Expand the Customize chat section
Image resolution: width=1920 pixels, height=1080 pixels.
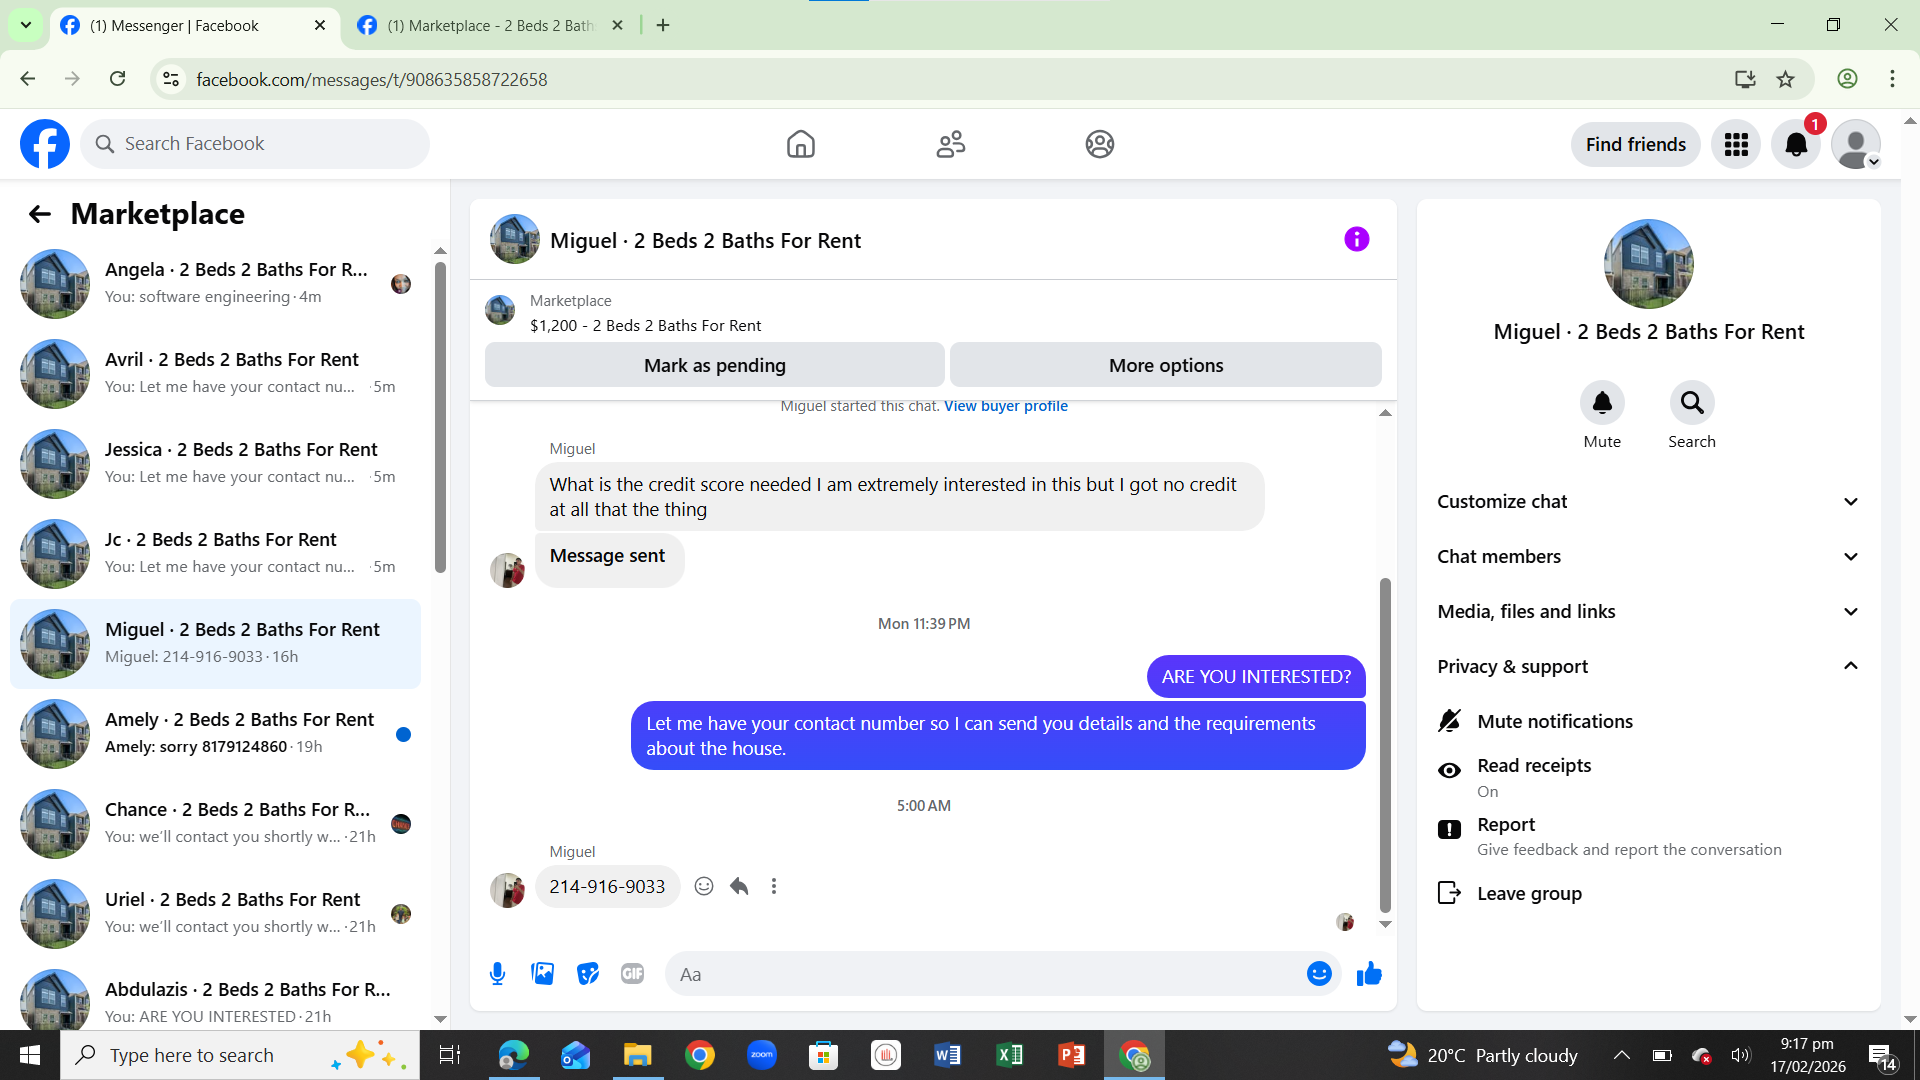[1648, 502]
